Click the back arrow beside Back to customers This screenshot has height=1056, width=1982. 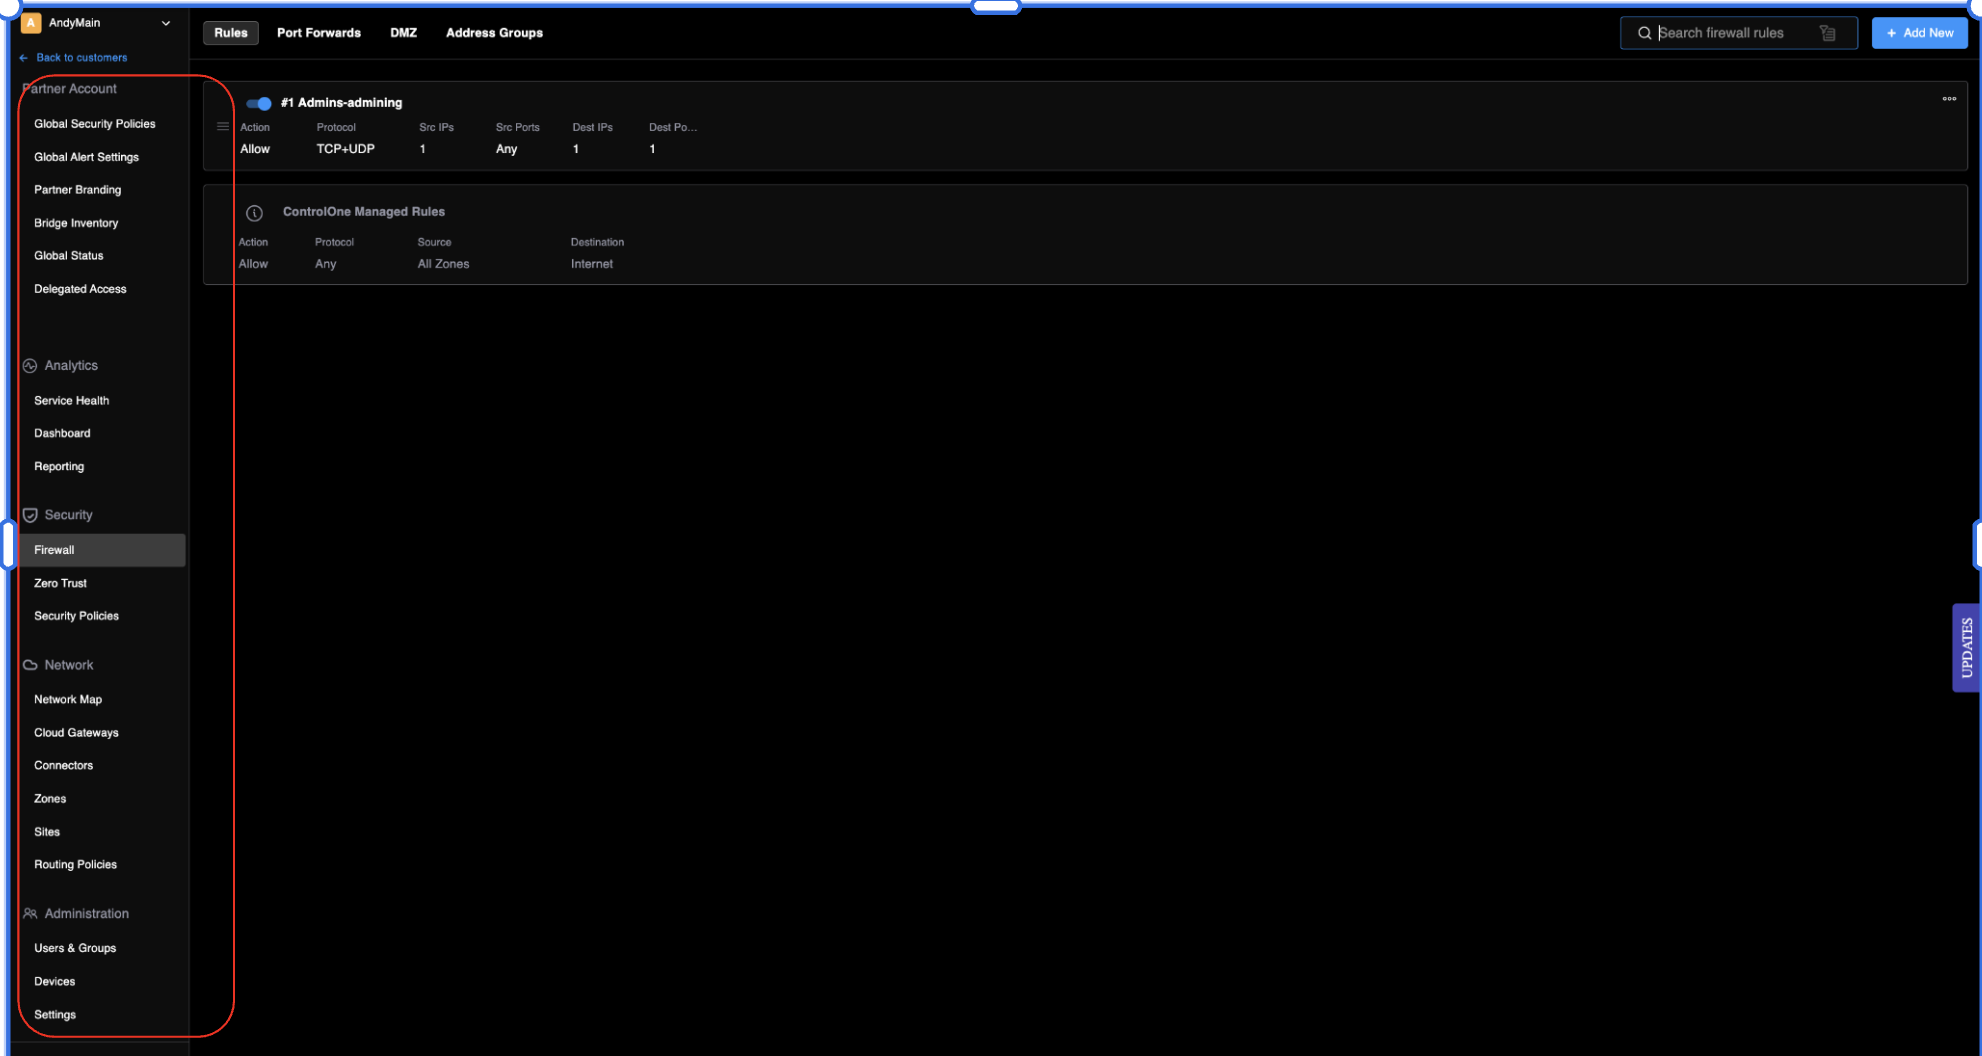[x=22, y=57]
